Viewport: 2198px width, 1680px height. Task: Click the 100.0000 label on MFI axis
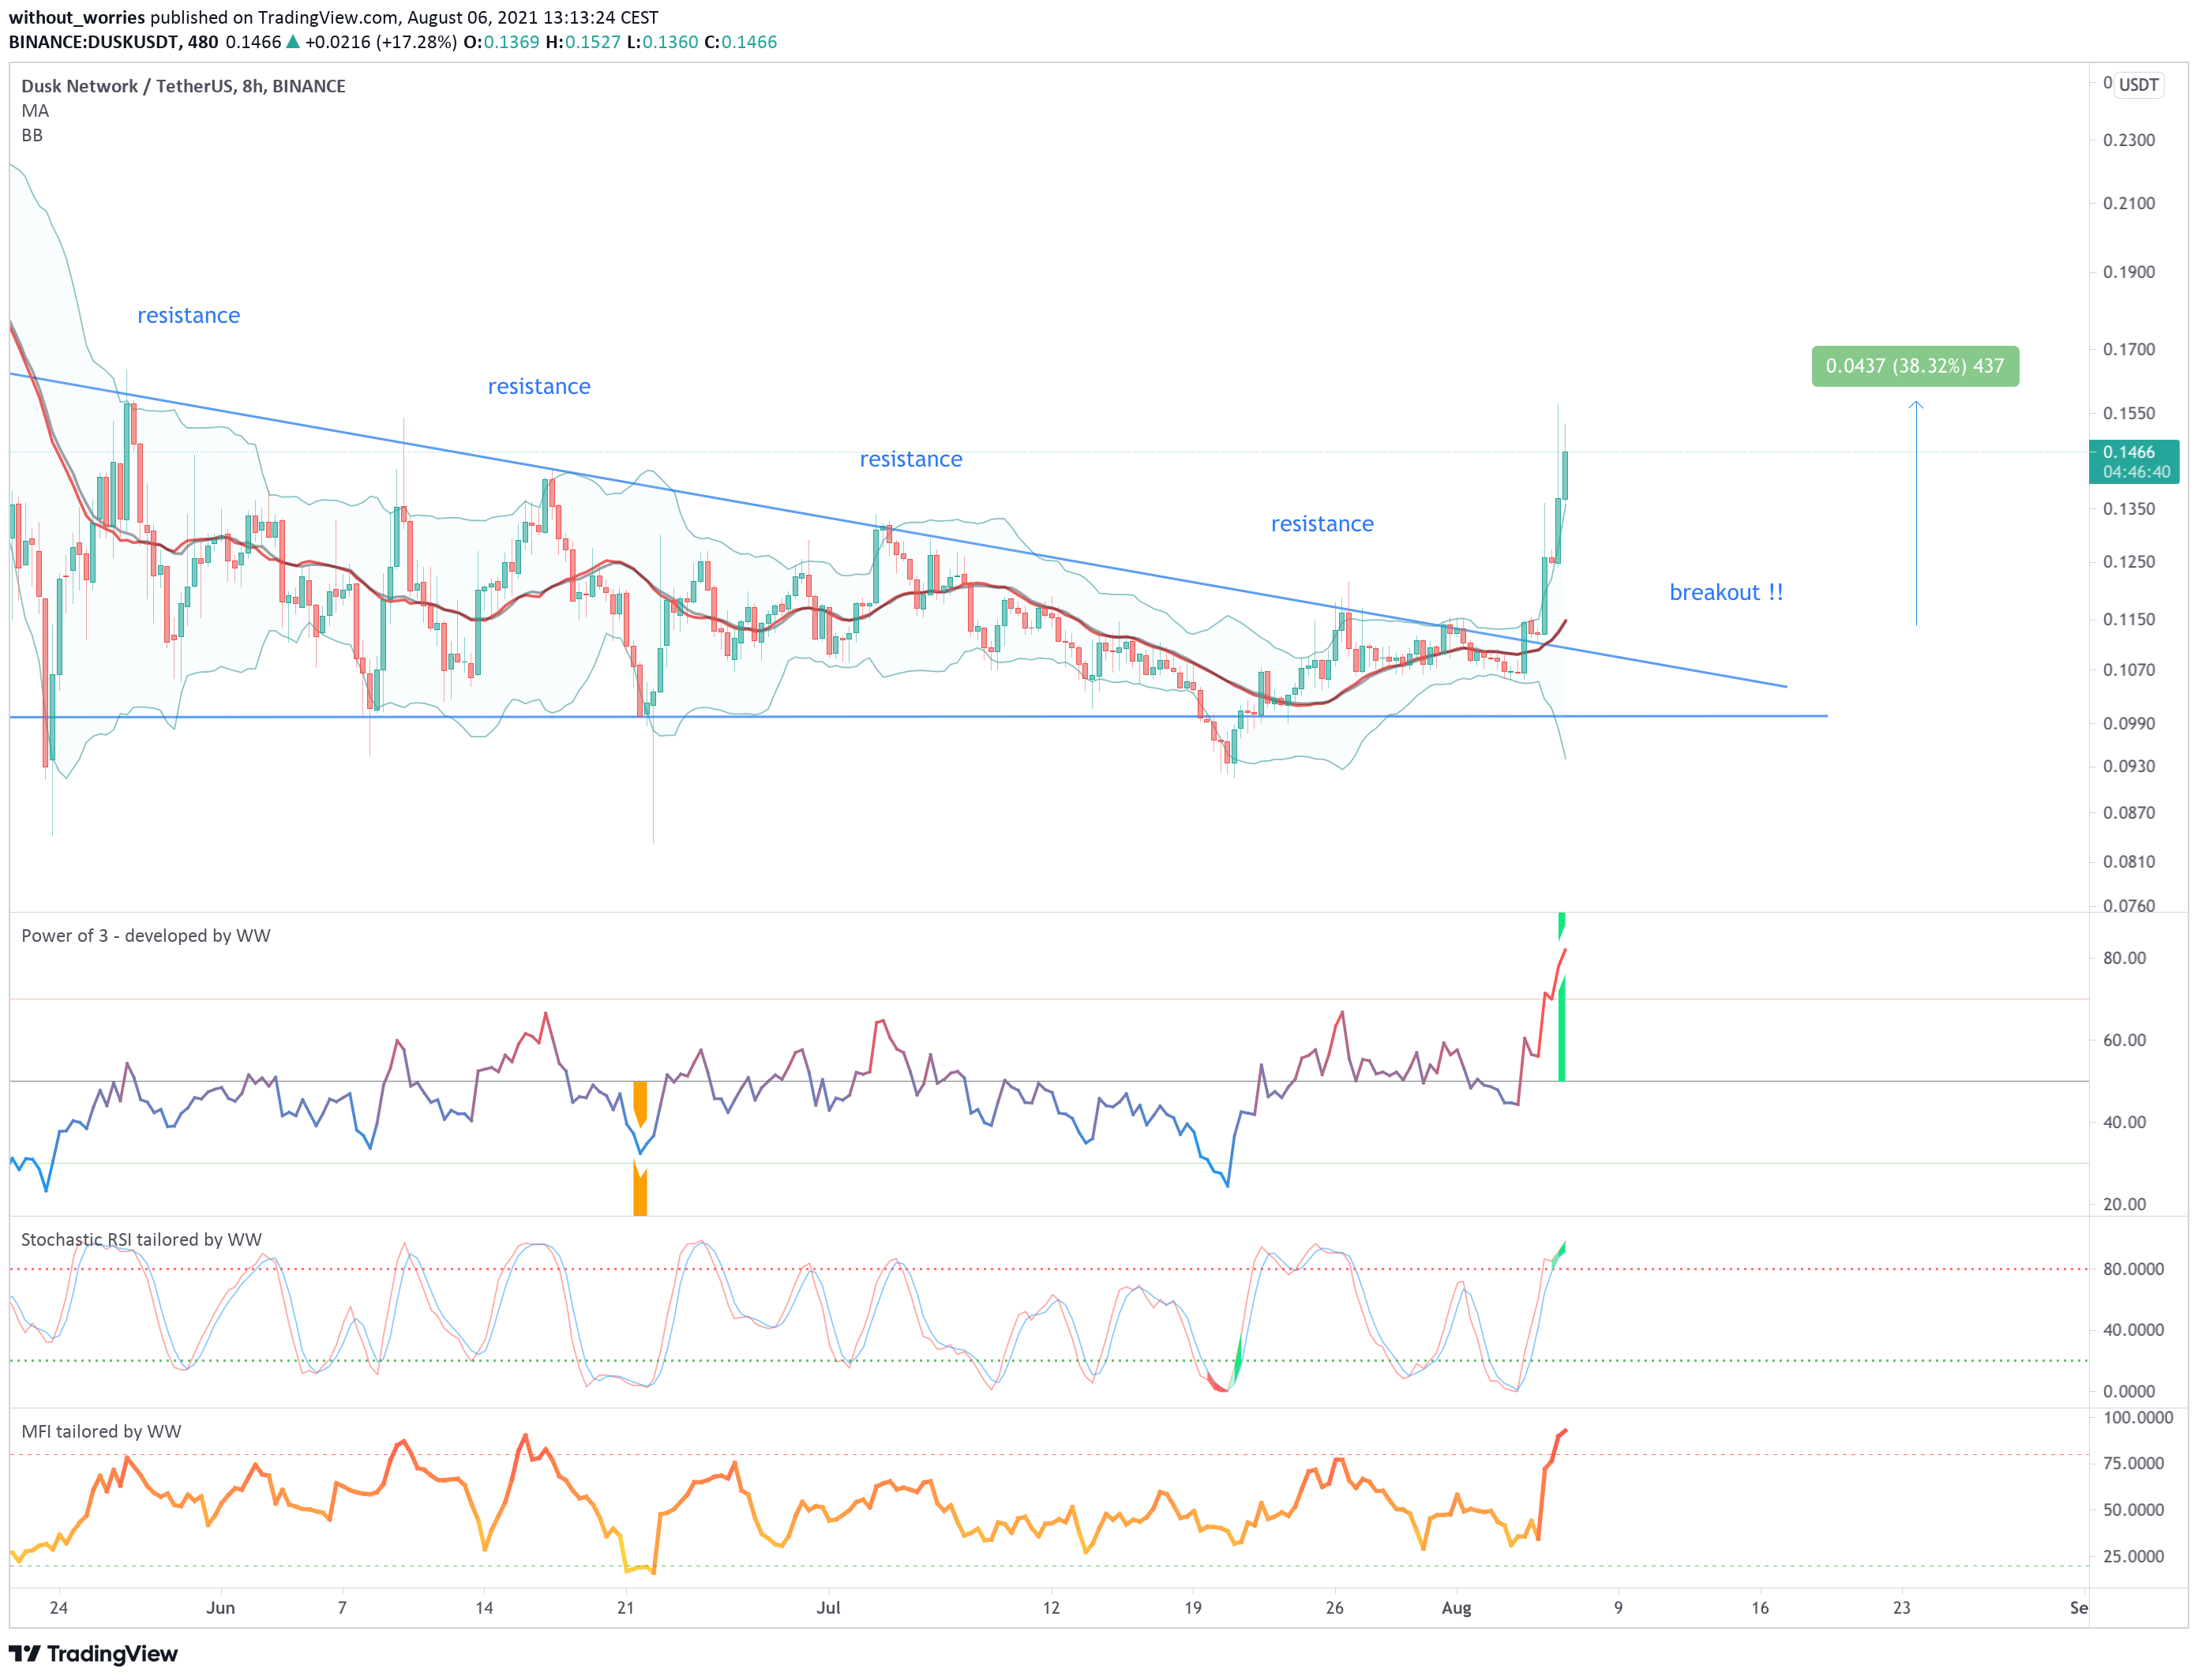(2137, 1417)
